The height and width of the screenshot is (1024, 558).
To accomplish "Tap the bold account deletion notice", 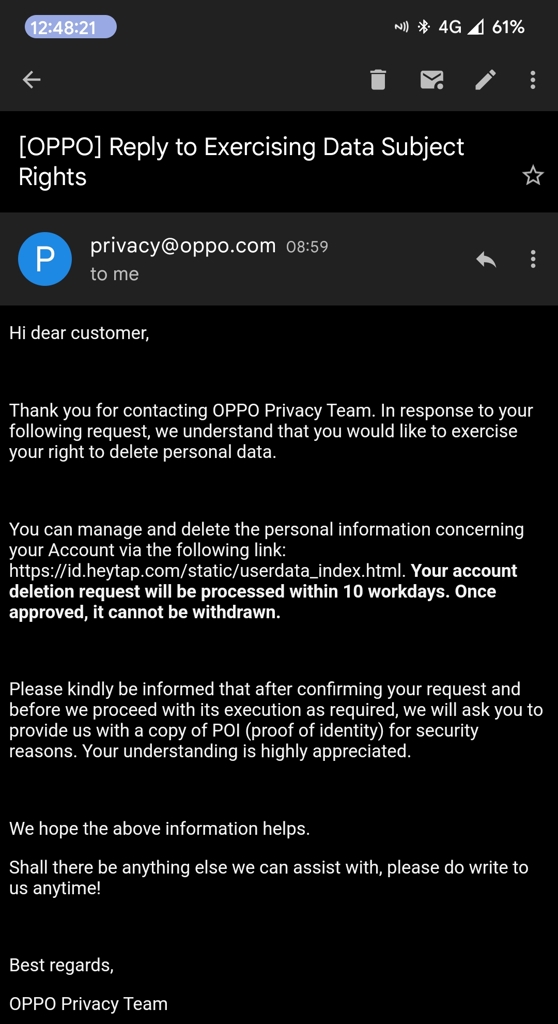I will point(263,592).
